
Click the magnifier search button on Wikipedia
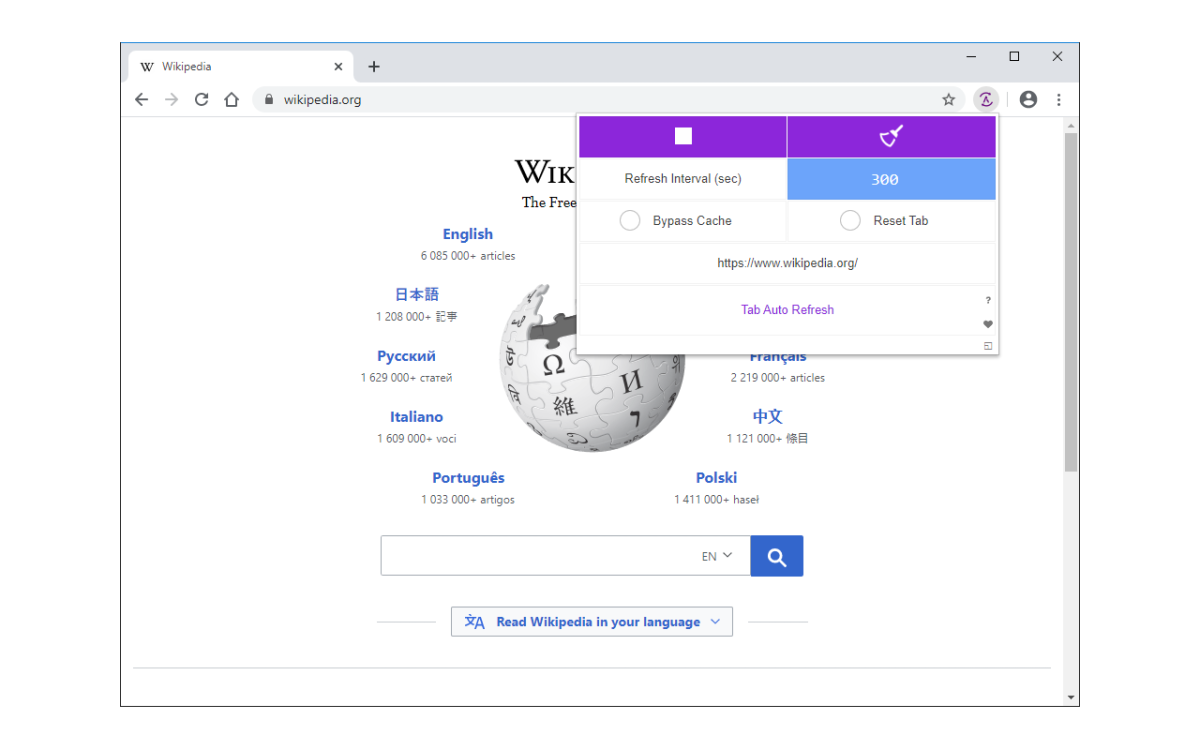pyautogui.click(x=777, y=556)
